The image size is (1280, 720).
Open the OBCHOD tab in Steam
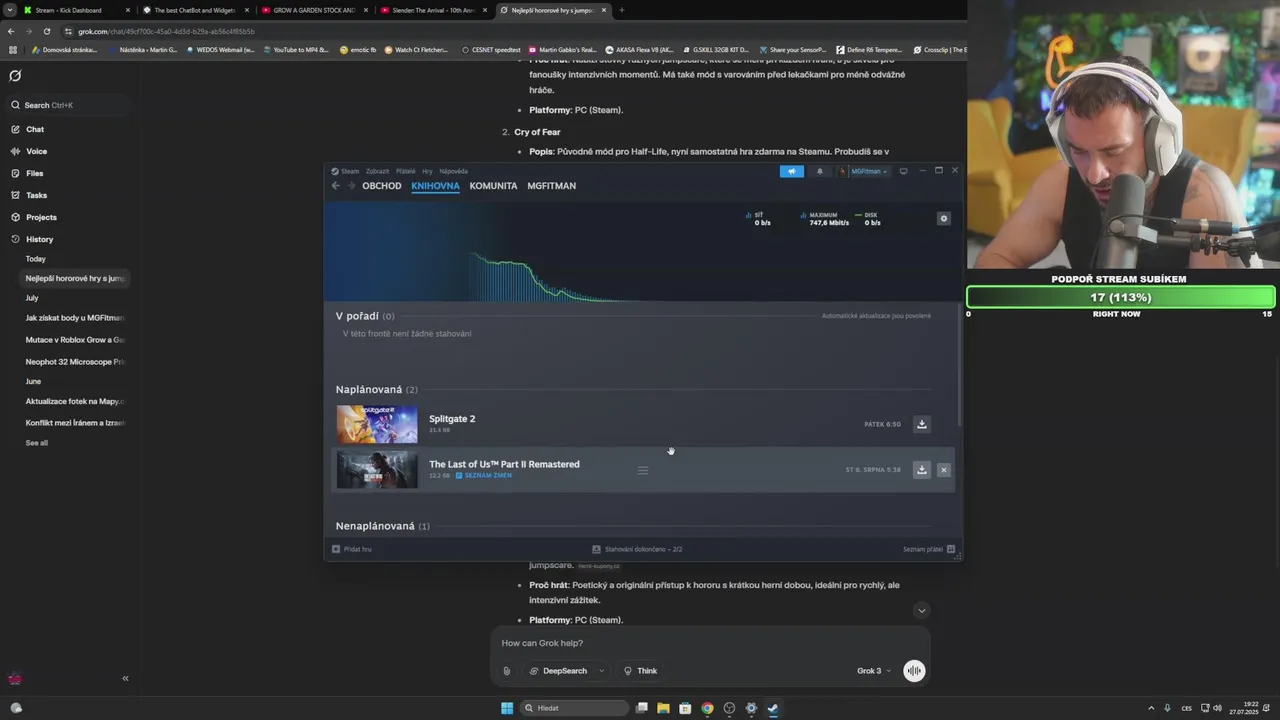[382, 186]
